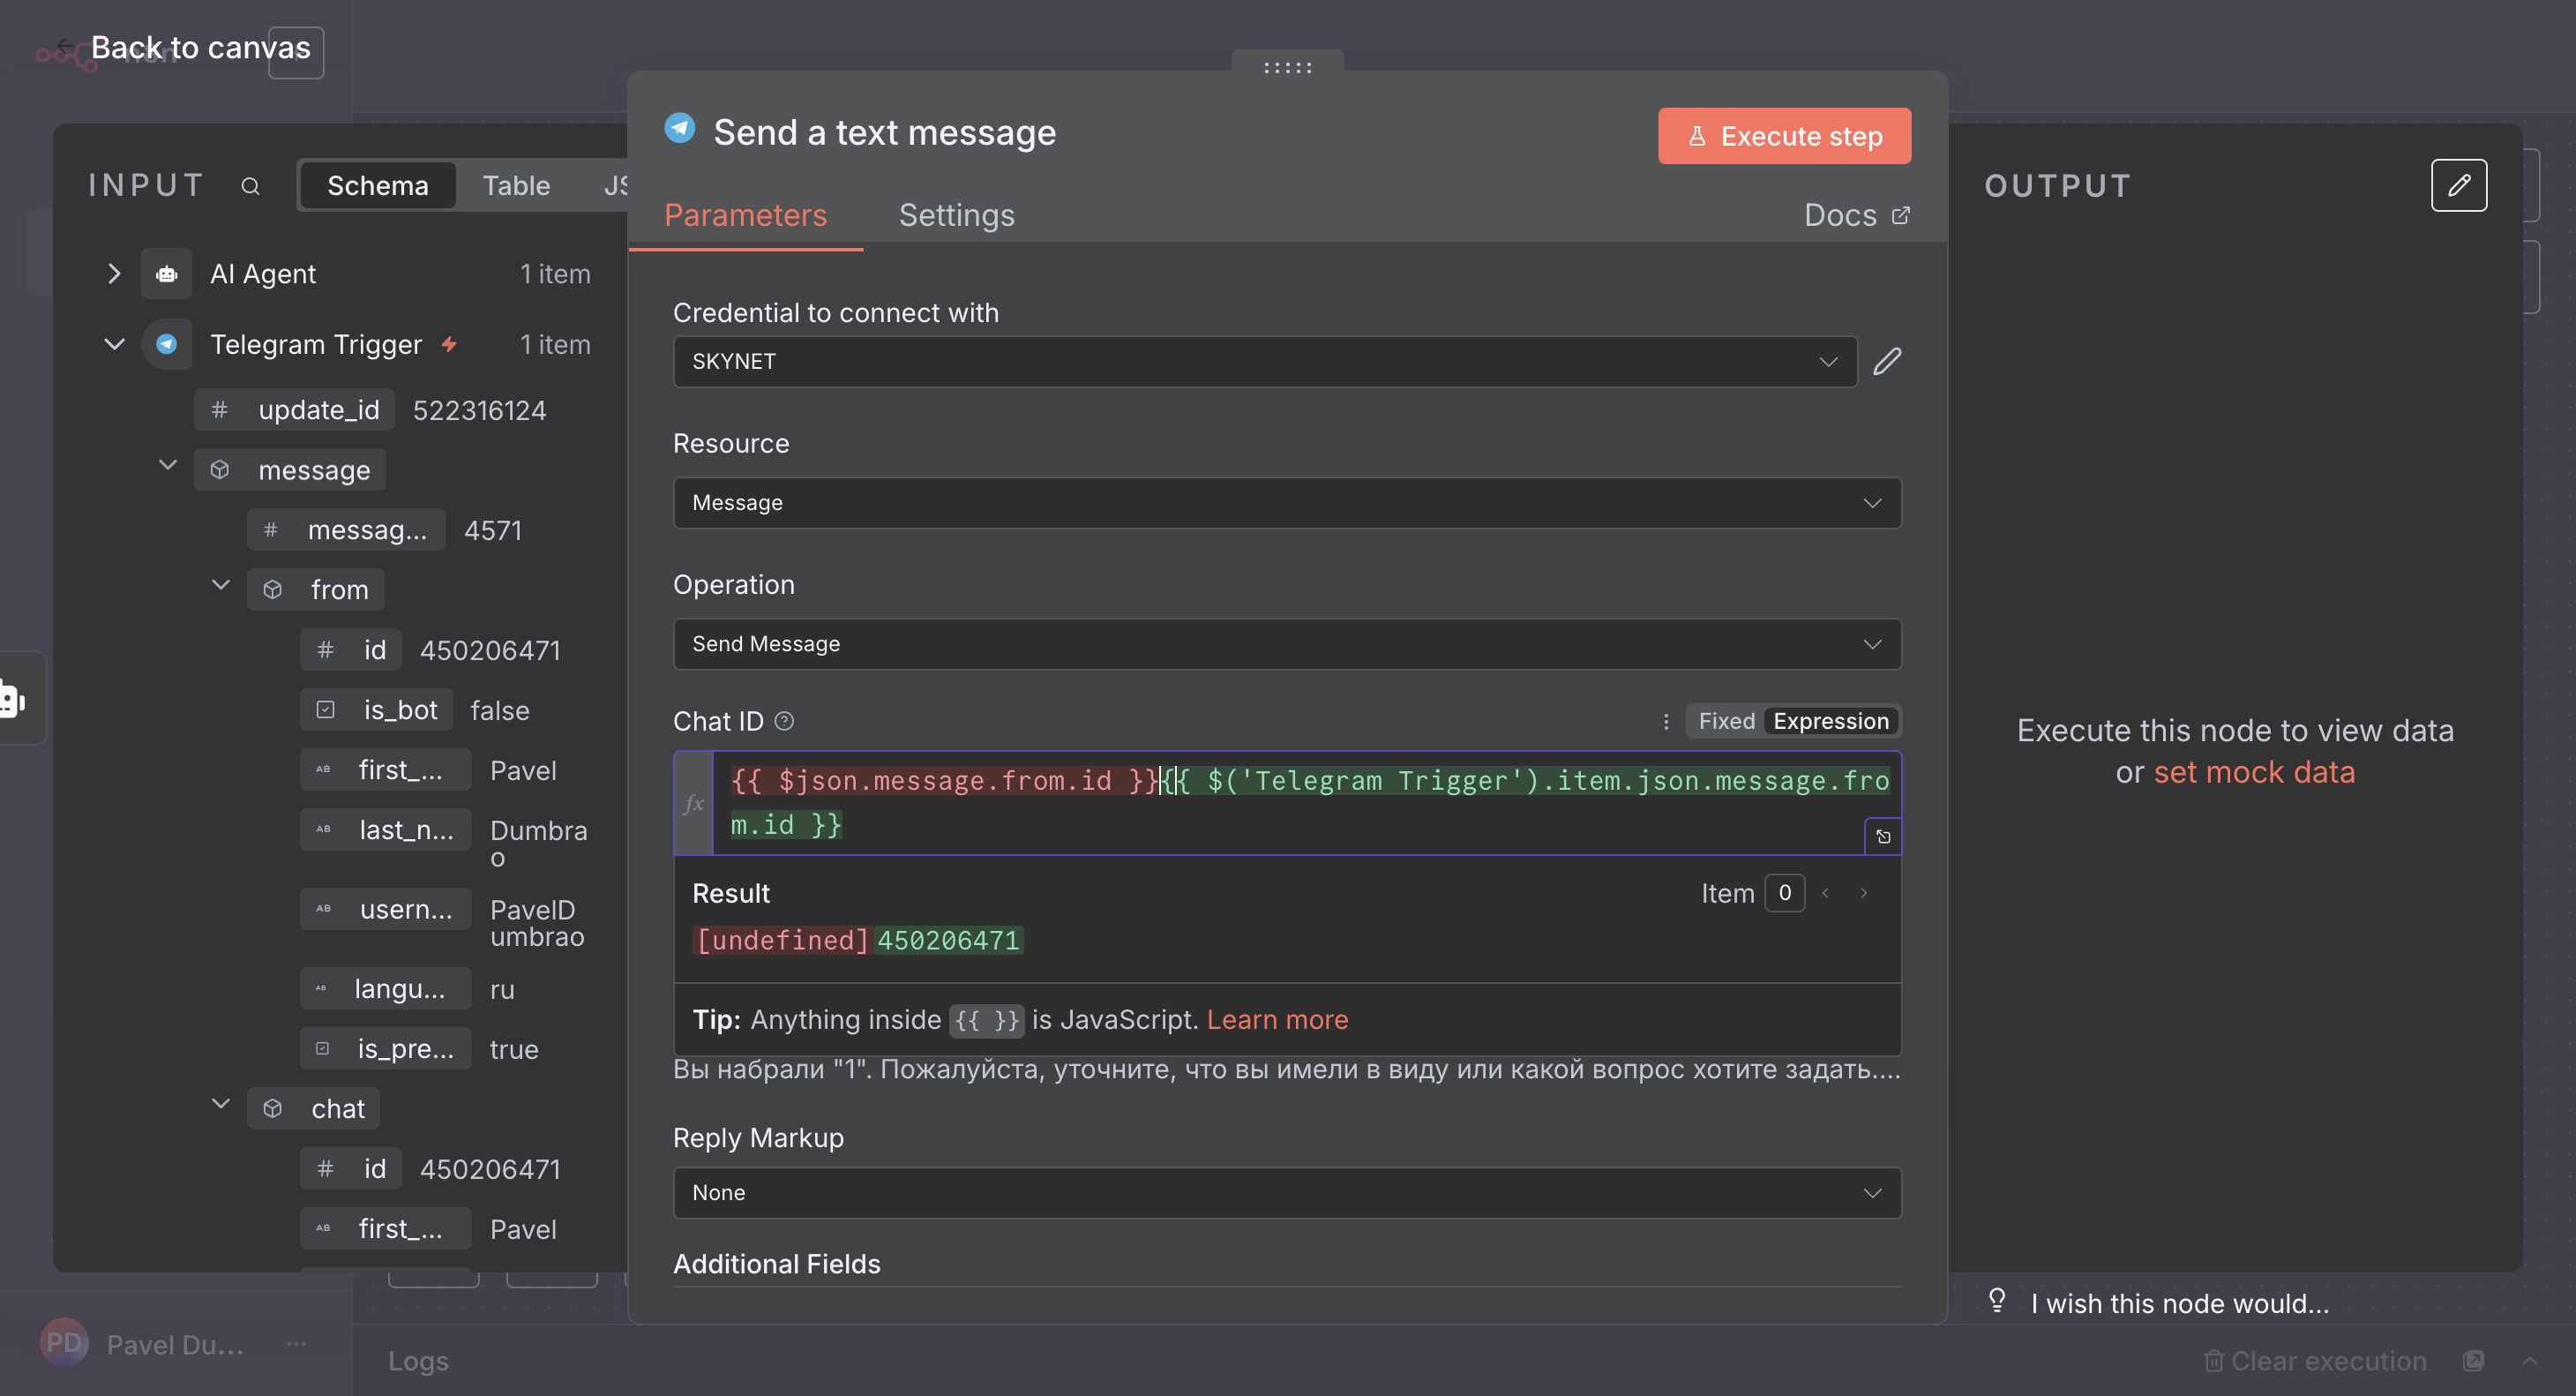Click the set mock data link
2576x1396 pixels.
click(2254, 772)
